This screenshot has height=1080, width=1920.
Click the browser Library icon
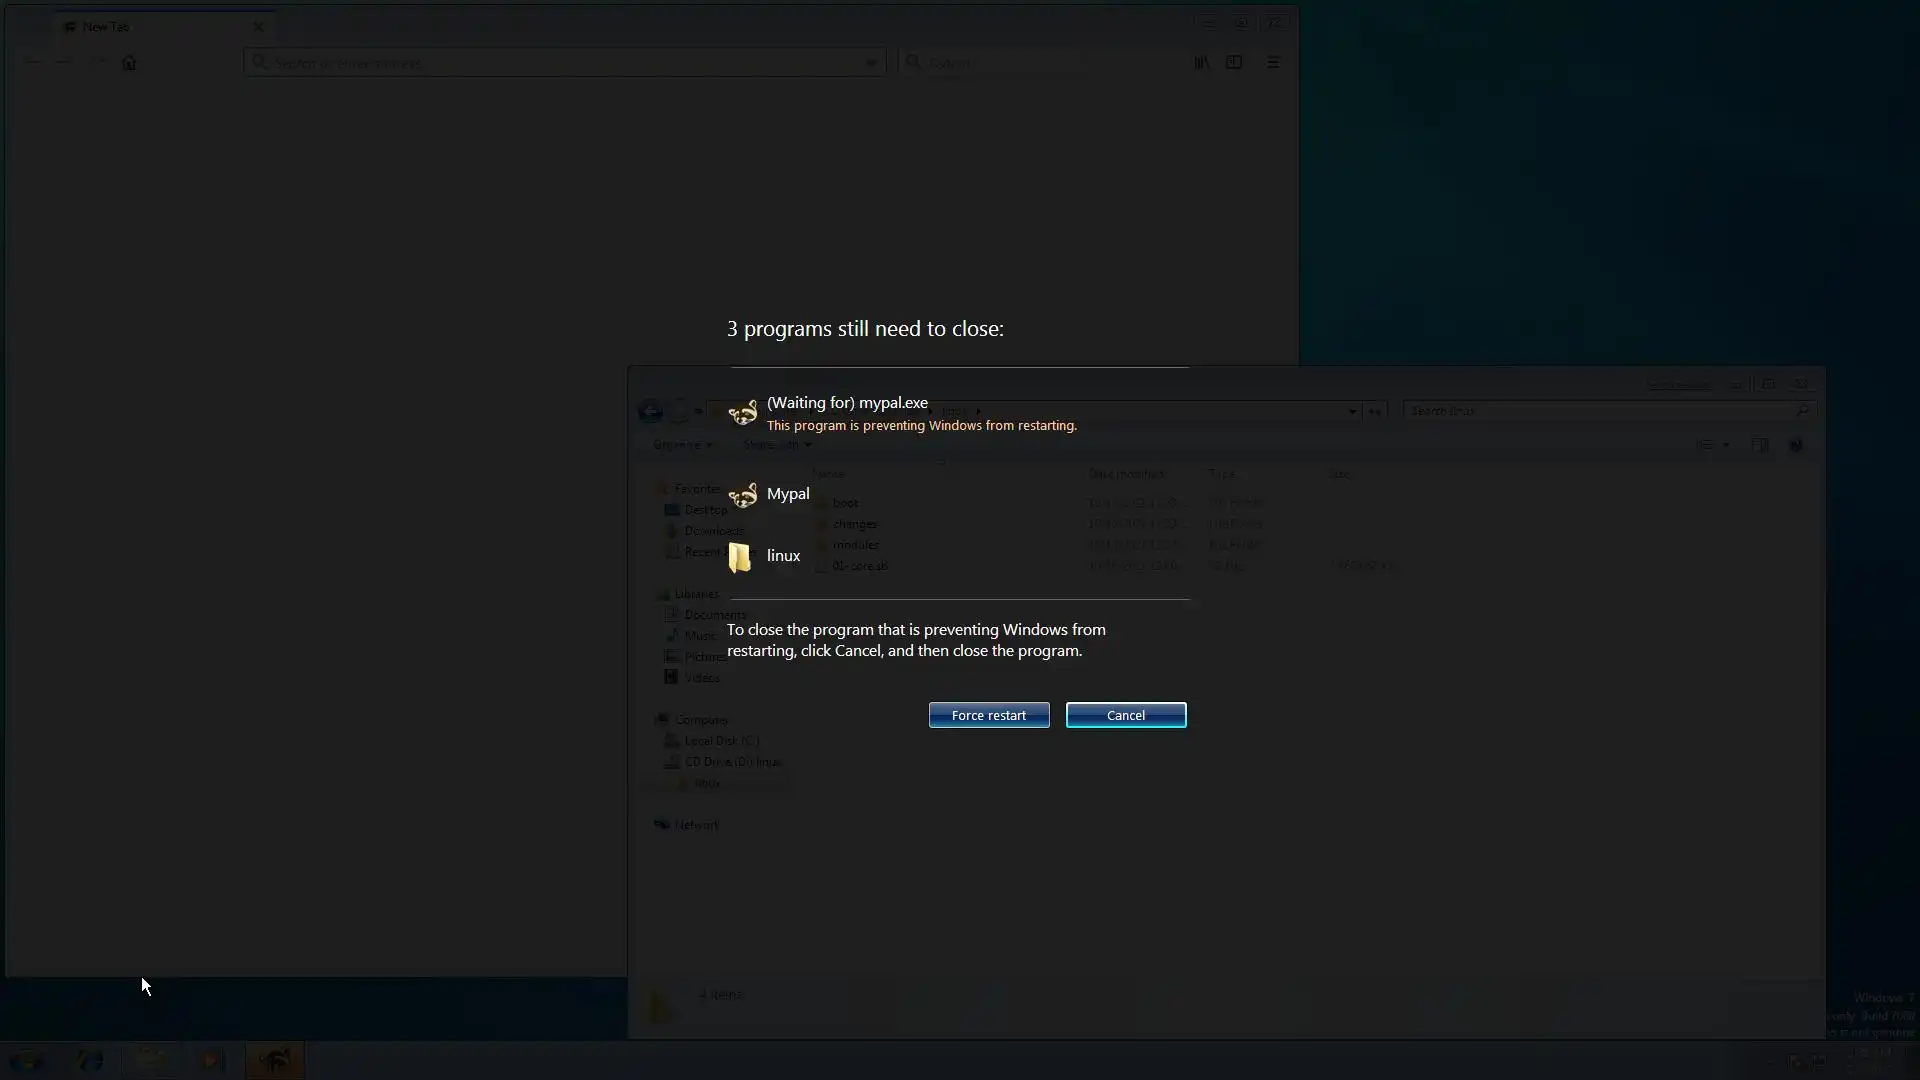pos(1202,62)
